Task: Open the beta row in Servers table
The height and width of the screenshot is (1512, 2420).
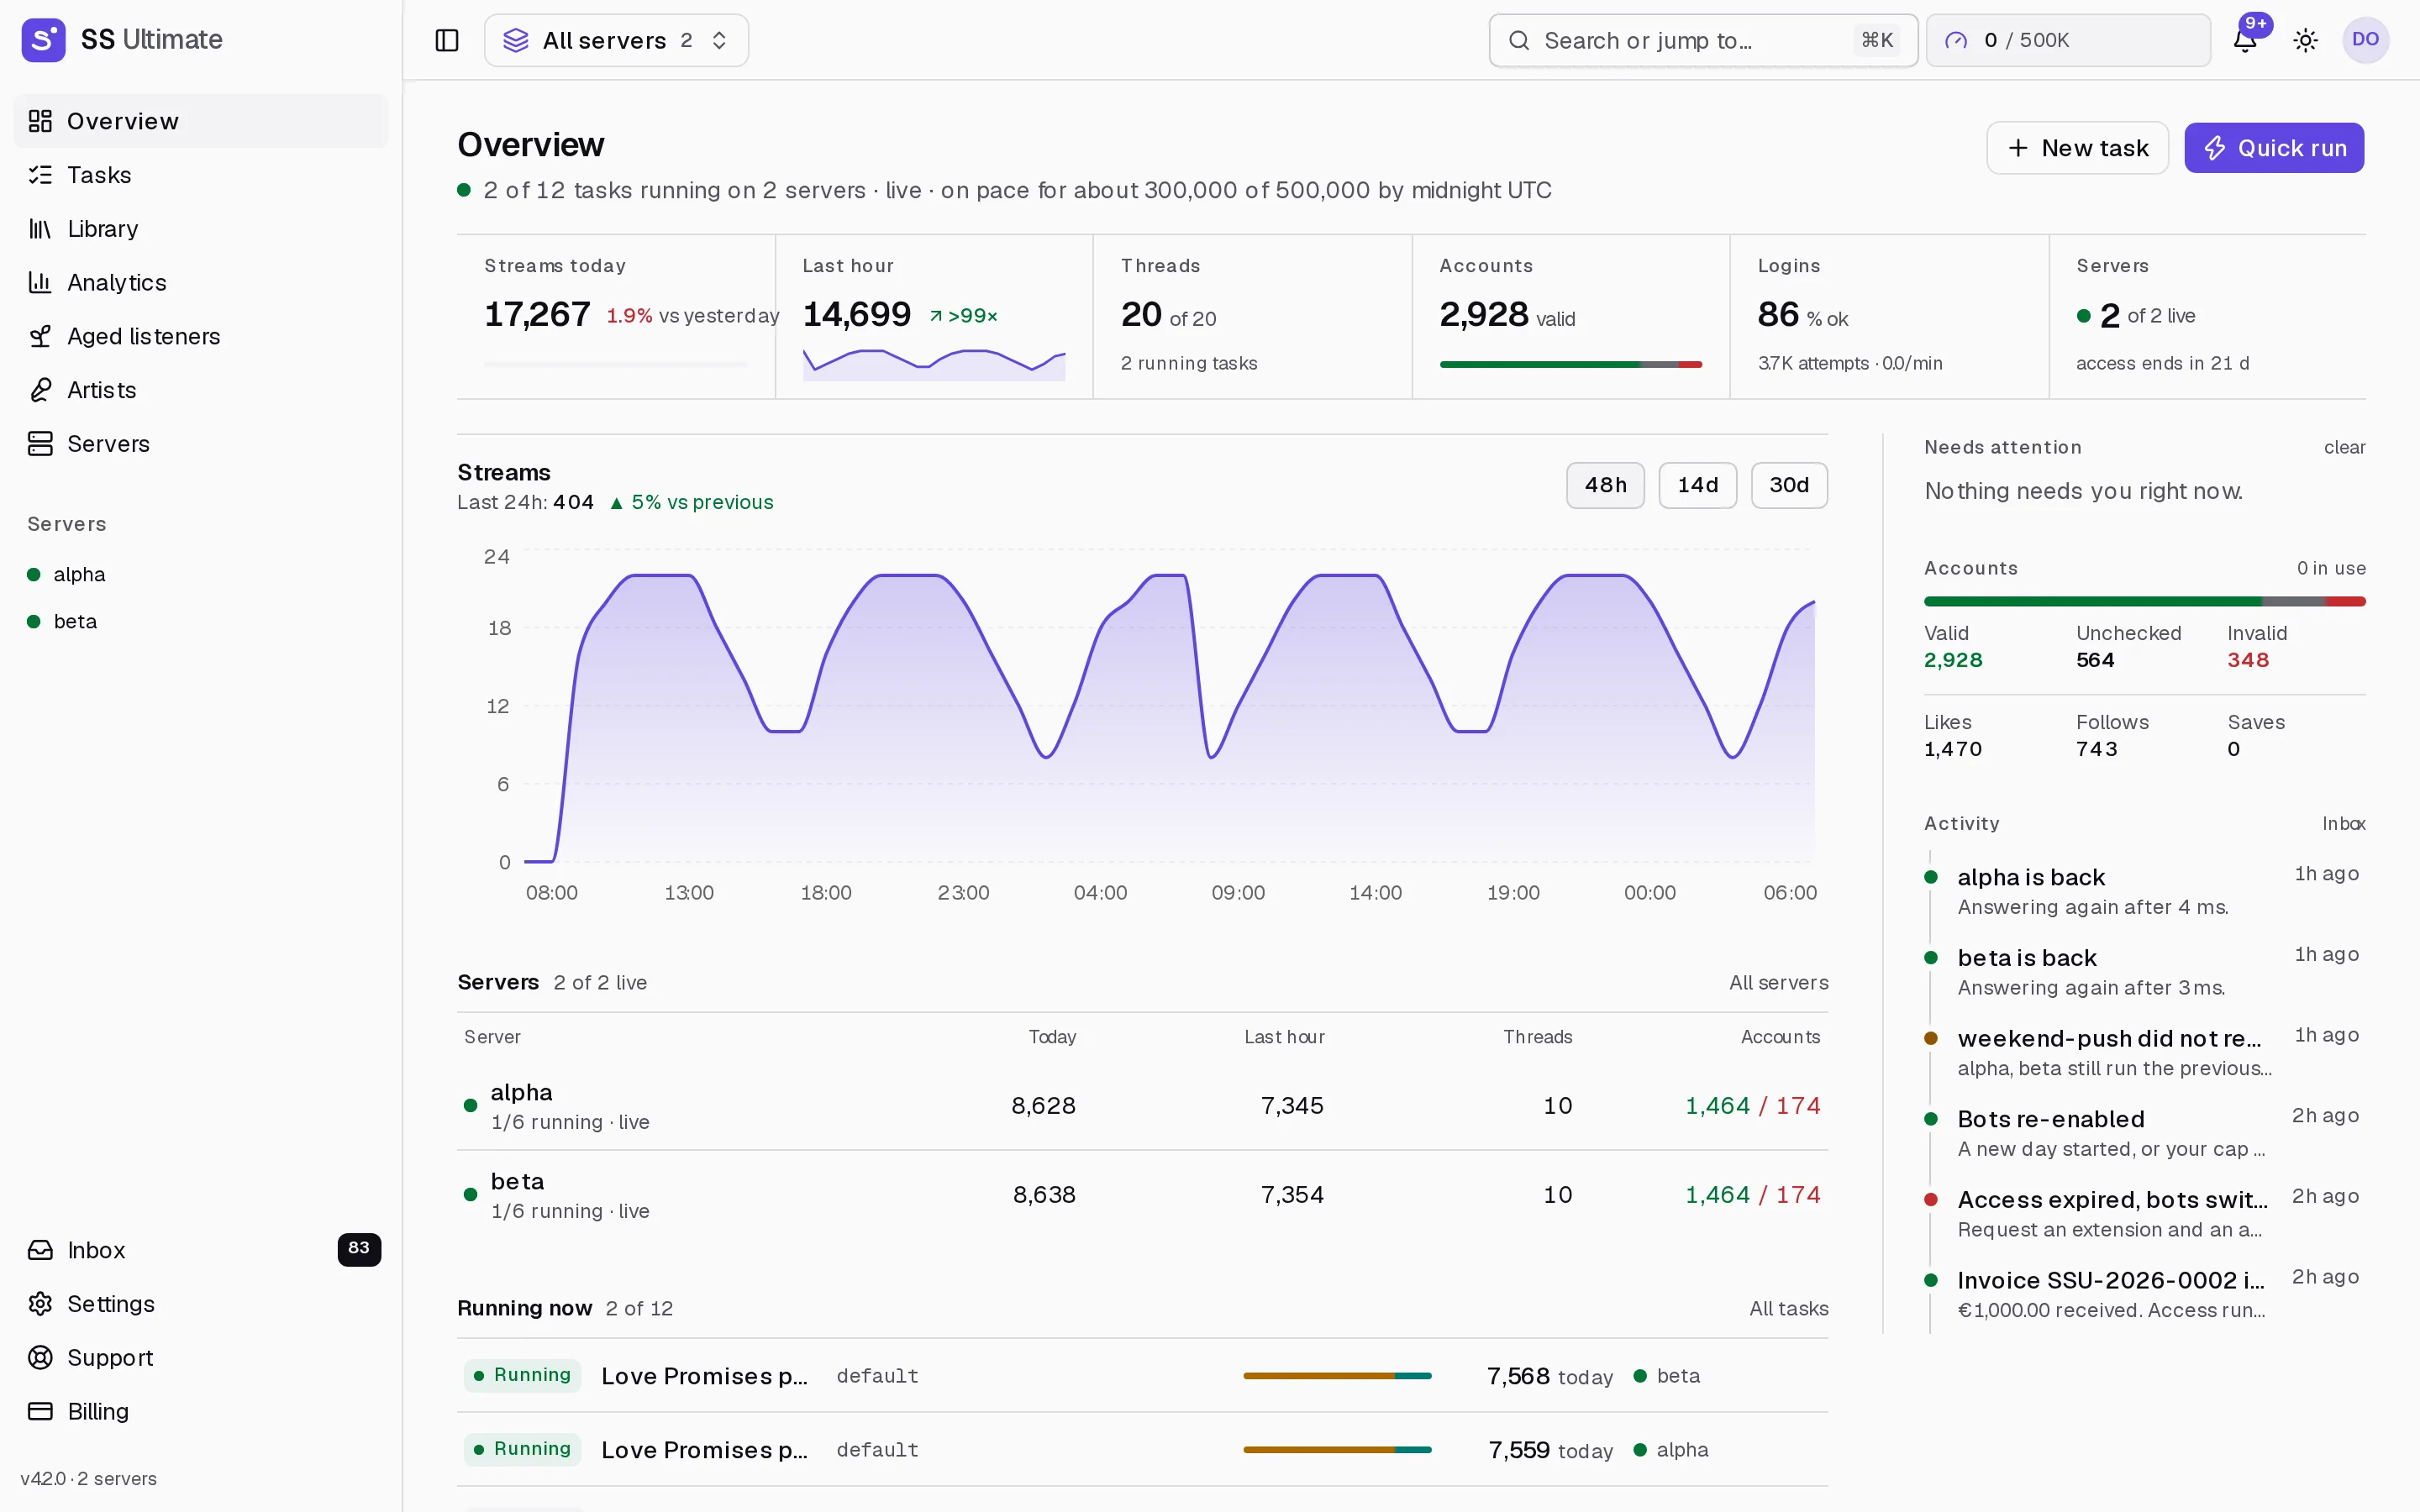Action: 1142,1194
